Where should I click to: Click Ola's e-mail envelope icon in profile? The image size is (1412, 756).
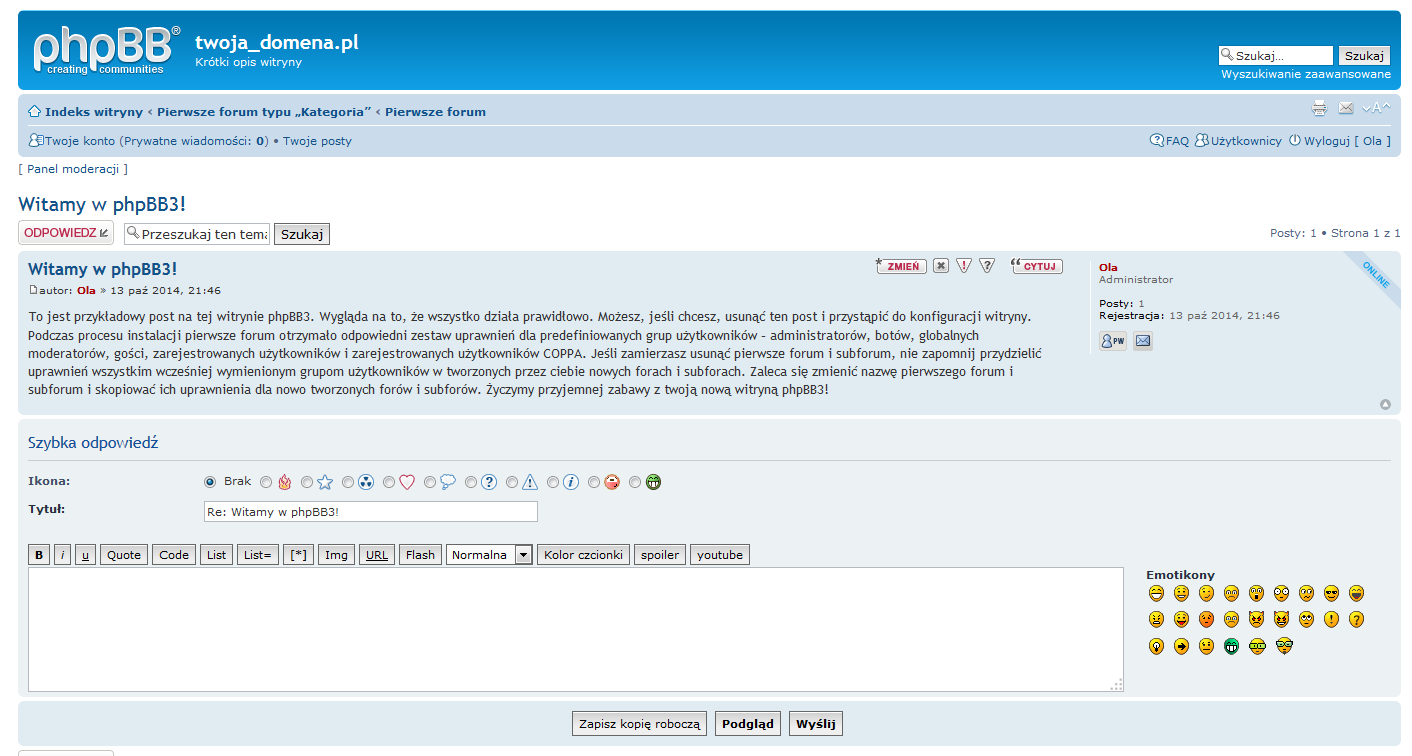click(x=1143, y=341)
